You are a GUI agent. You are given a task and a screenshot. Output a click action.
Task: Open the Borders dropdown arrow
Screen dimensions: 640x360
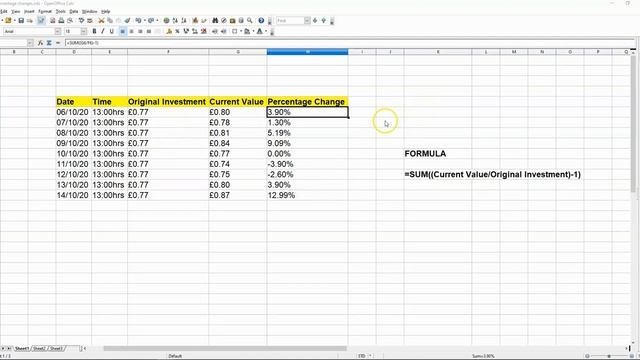[241, 31]
